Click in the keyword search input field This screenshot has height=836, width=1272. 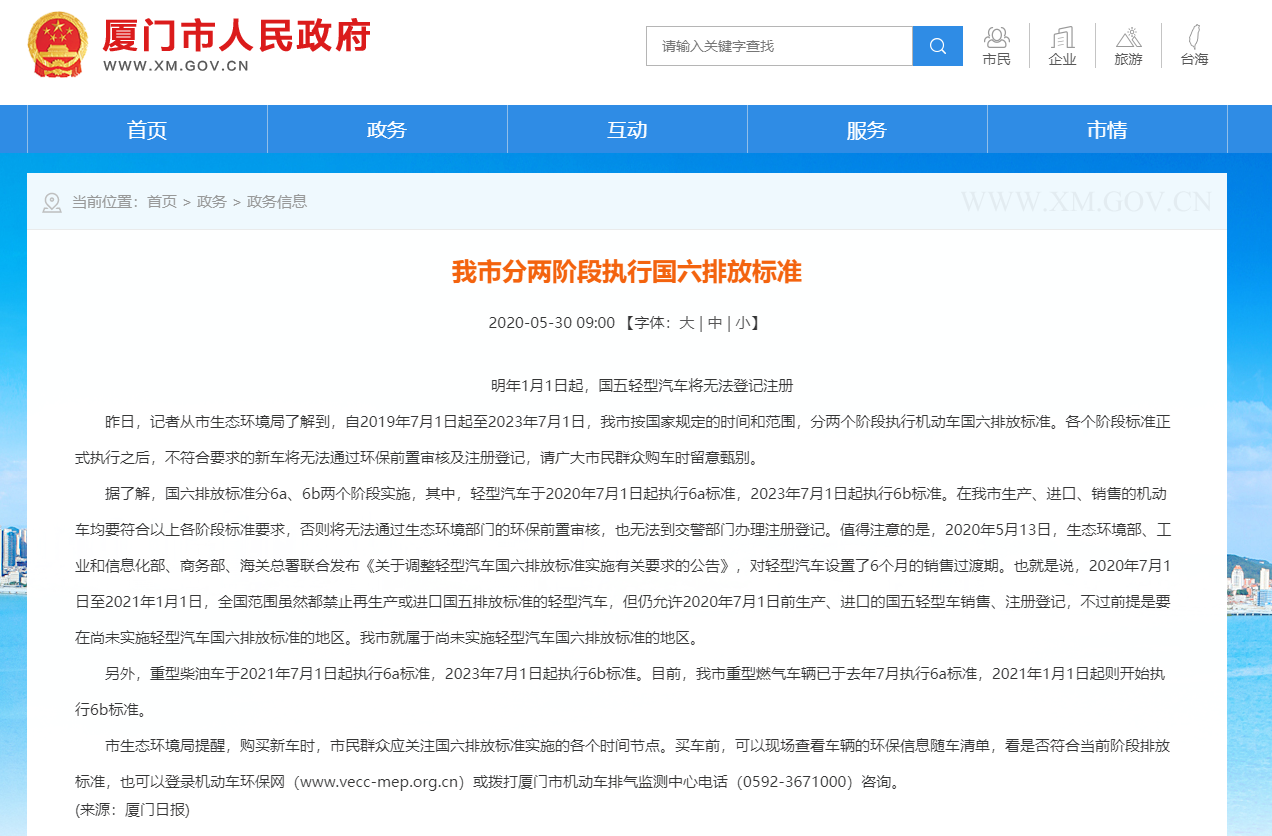coord(779,46)
